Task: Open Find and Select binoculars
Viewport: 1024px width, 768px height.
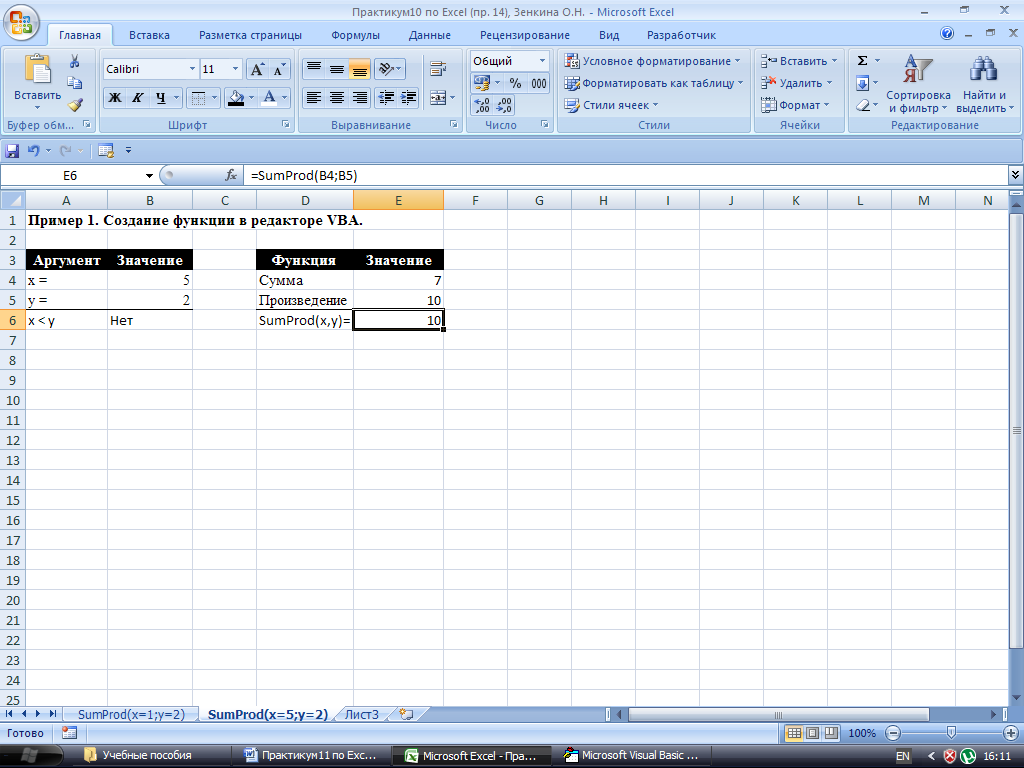Action: tap(984, 84)
